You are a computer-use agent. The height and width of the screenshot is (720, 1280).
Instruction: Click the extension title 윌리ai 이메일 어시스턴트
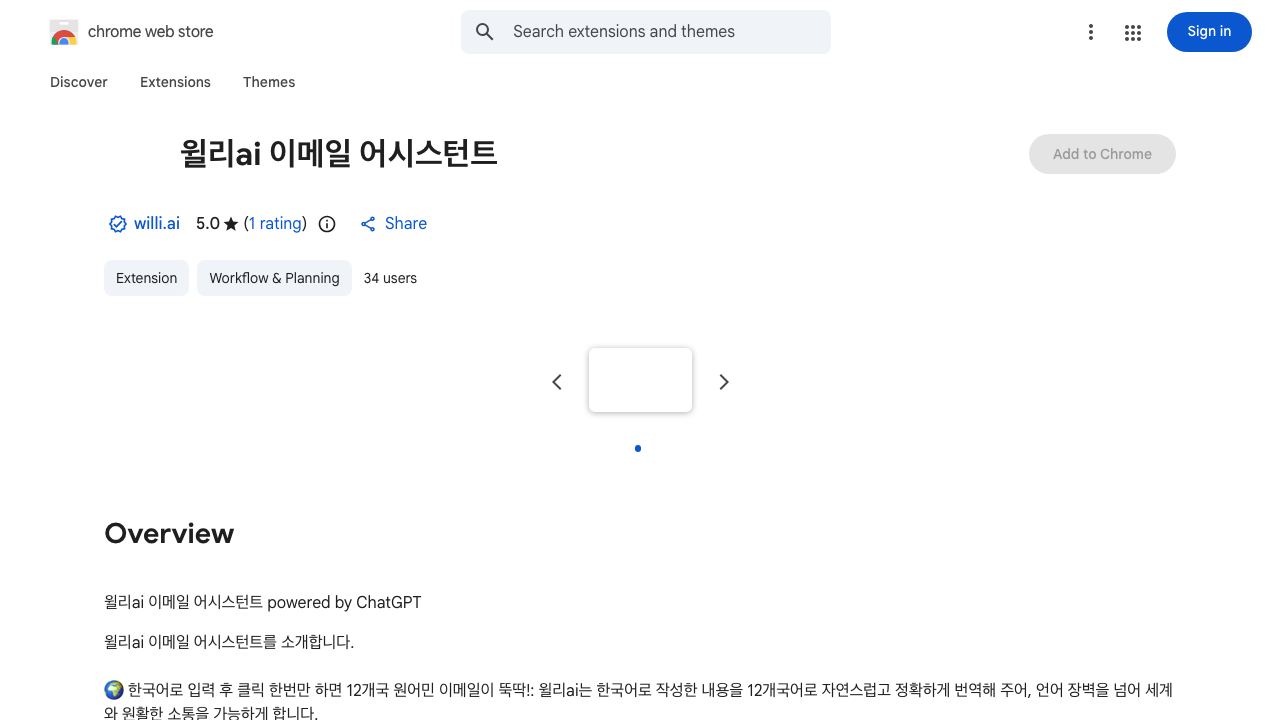(x=338, y=153)
